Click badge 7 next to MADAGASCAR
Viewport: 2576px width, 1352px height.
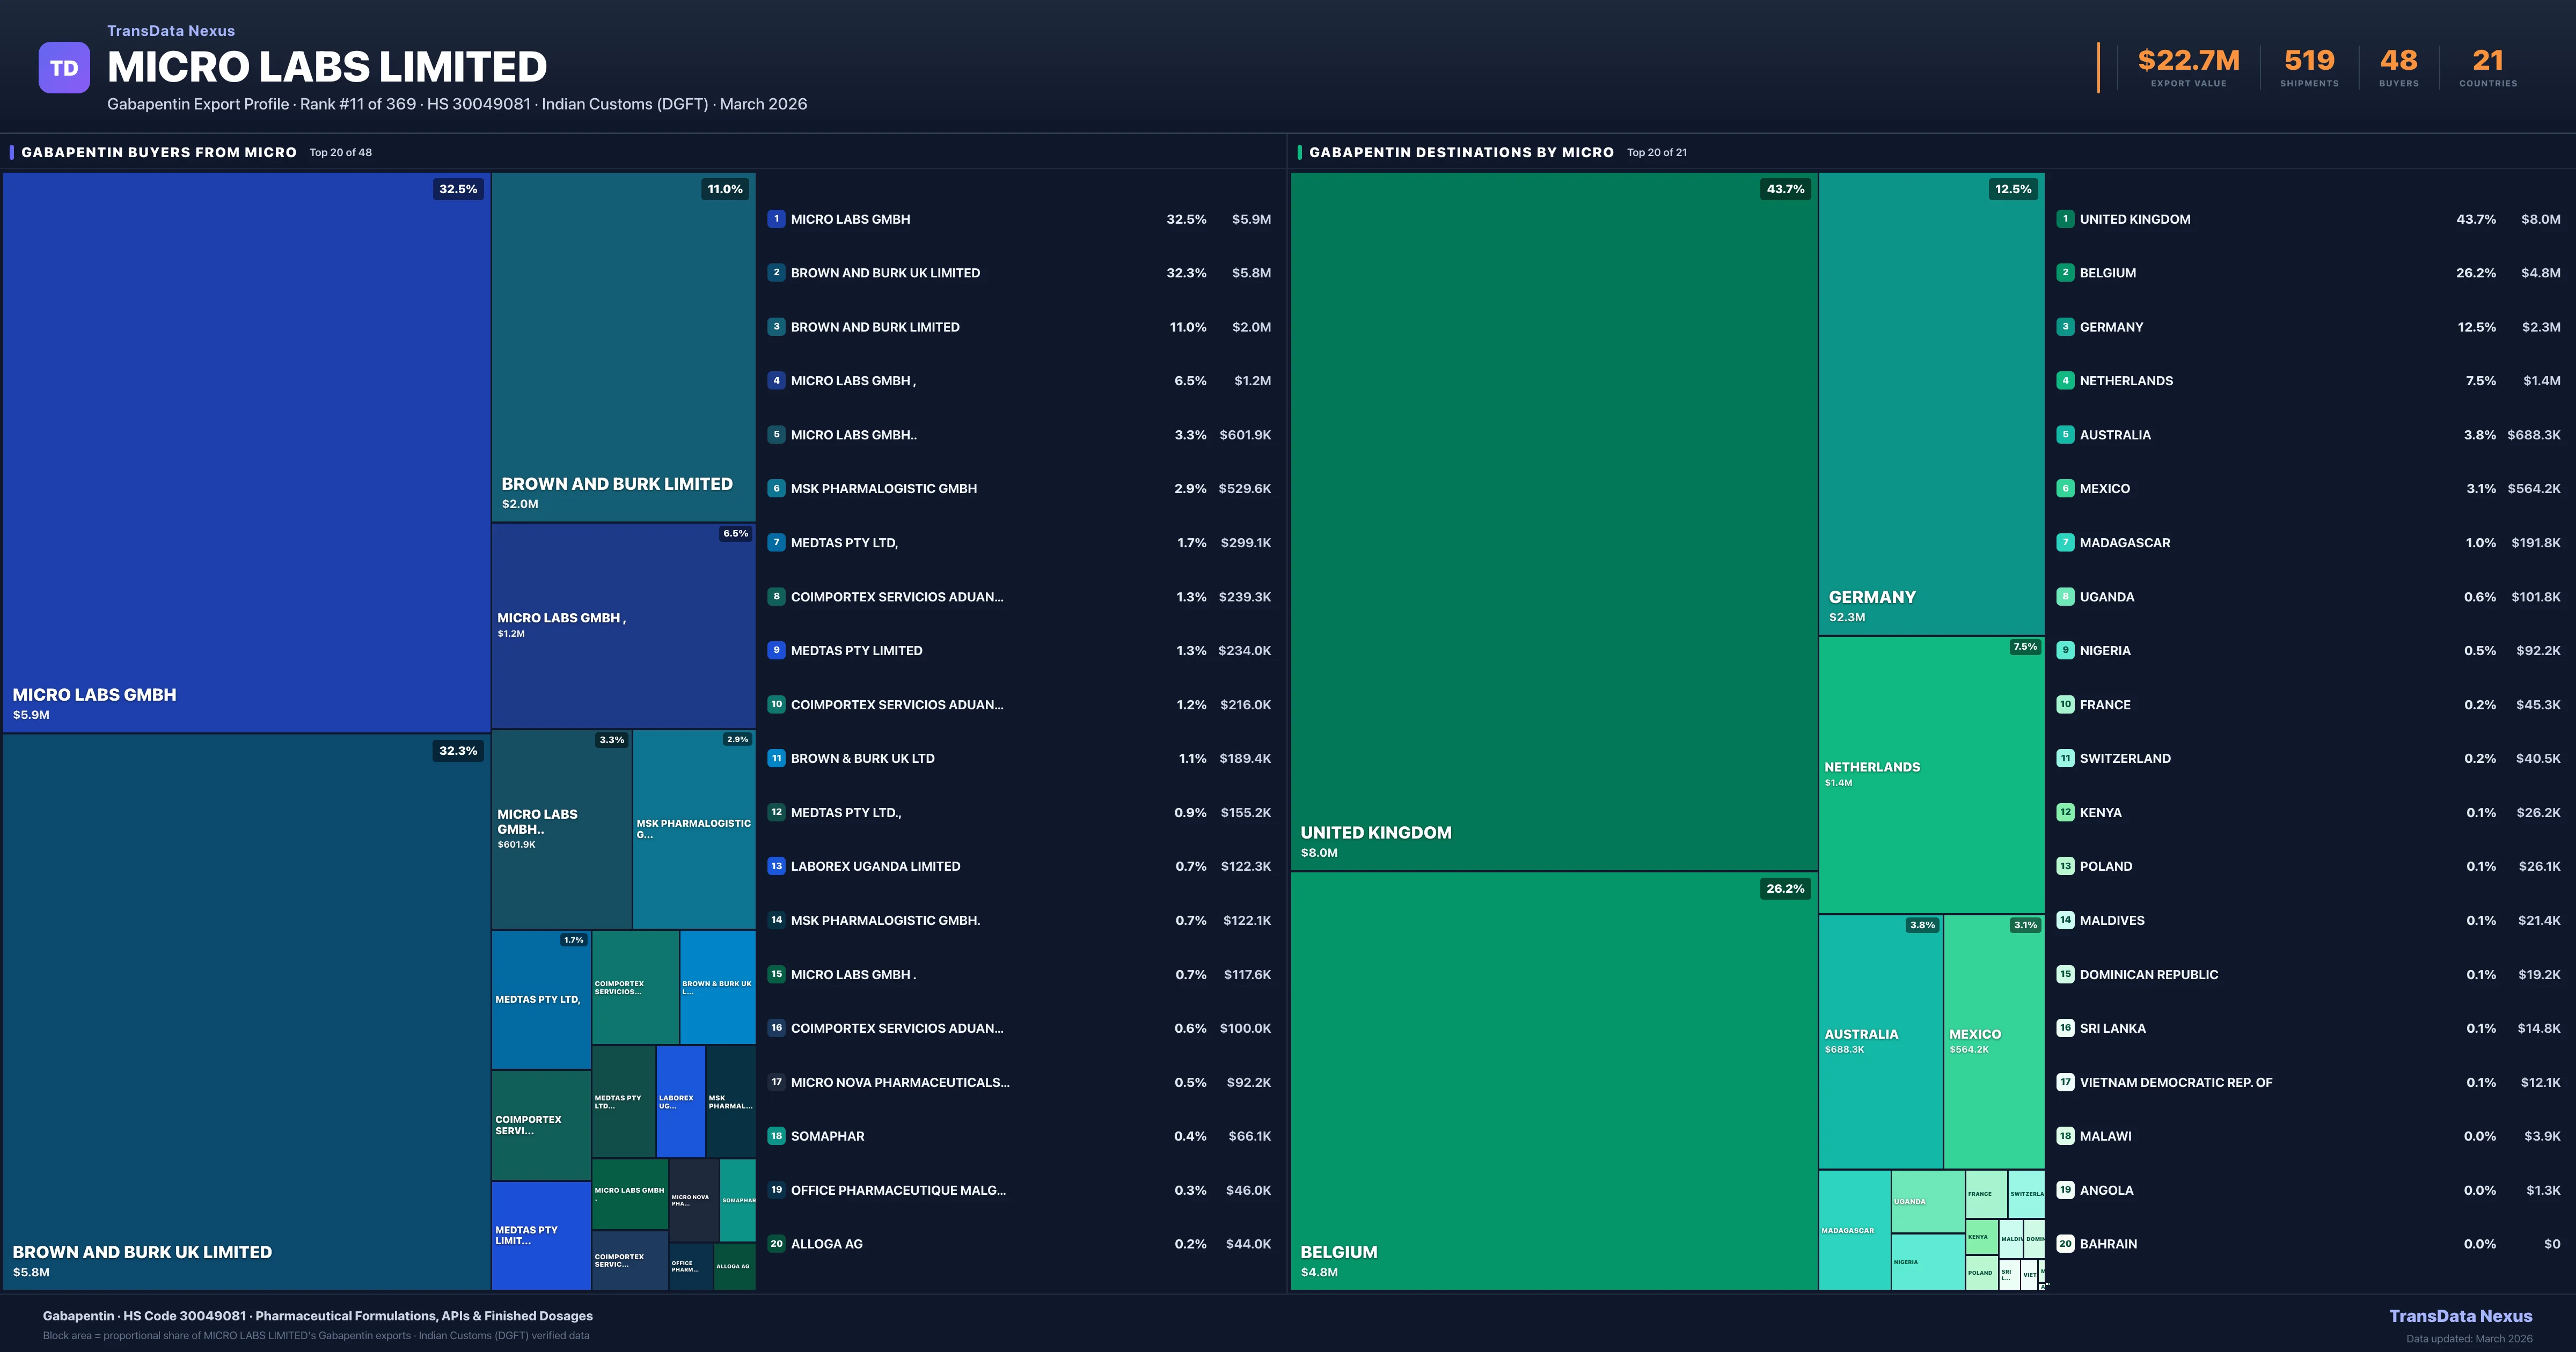[2064, 542]
